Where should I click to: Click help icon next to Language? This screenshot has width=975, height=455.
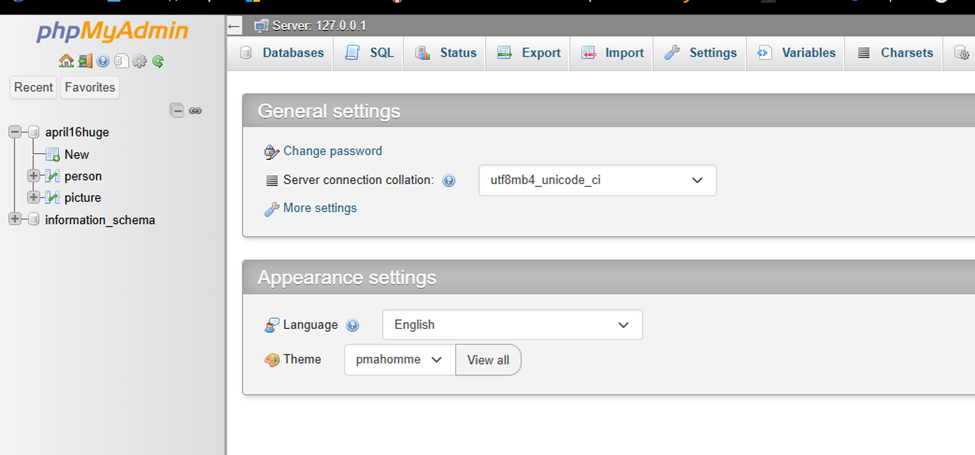pyautogui.click(x=353, y=325)
